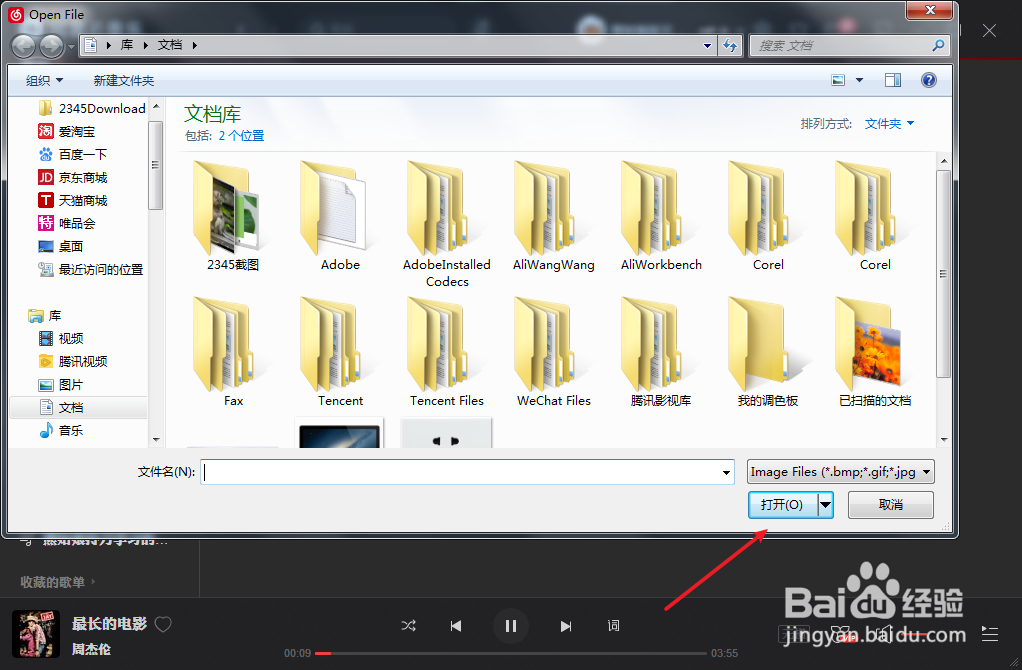Skip to next track

pyautogui.click(x=566, y=626)
